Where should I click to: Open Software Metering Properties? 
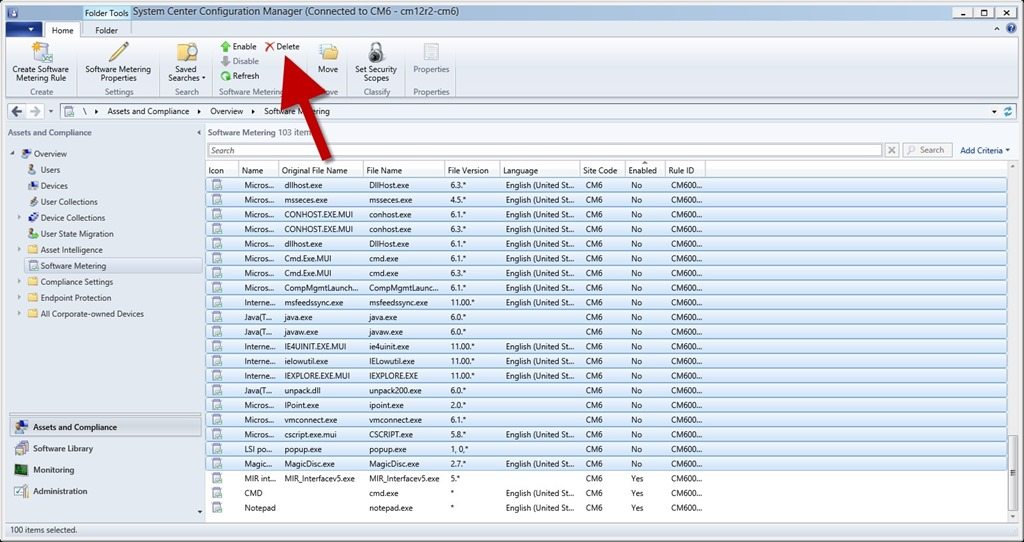(118, 62)
